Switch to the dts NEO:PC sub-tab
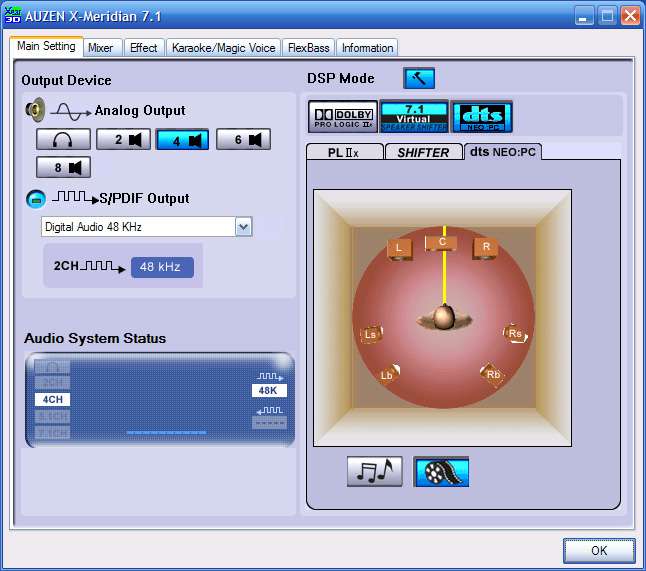 [503, 152]
